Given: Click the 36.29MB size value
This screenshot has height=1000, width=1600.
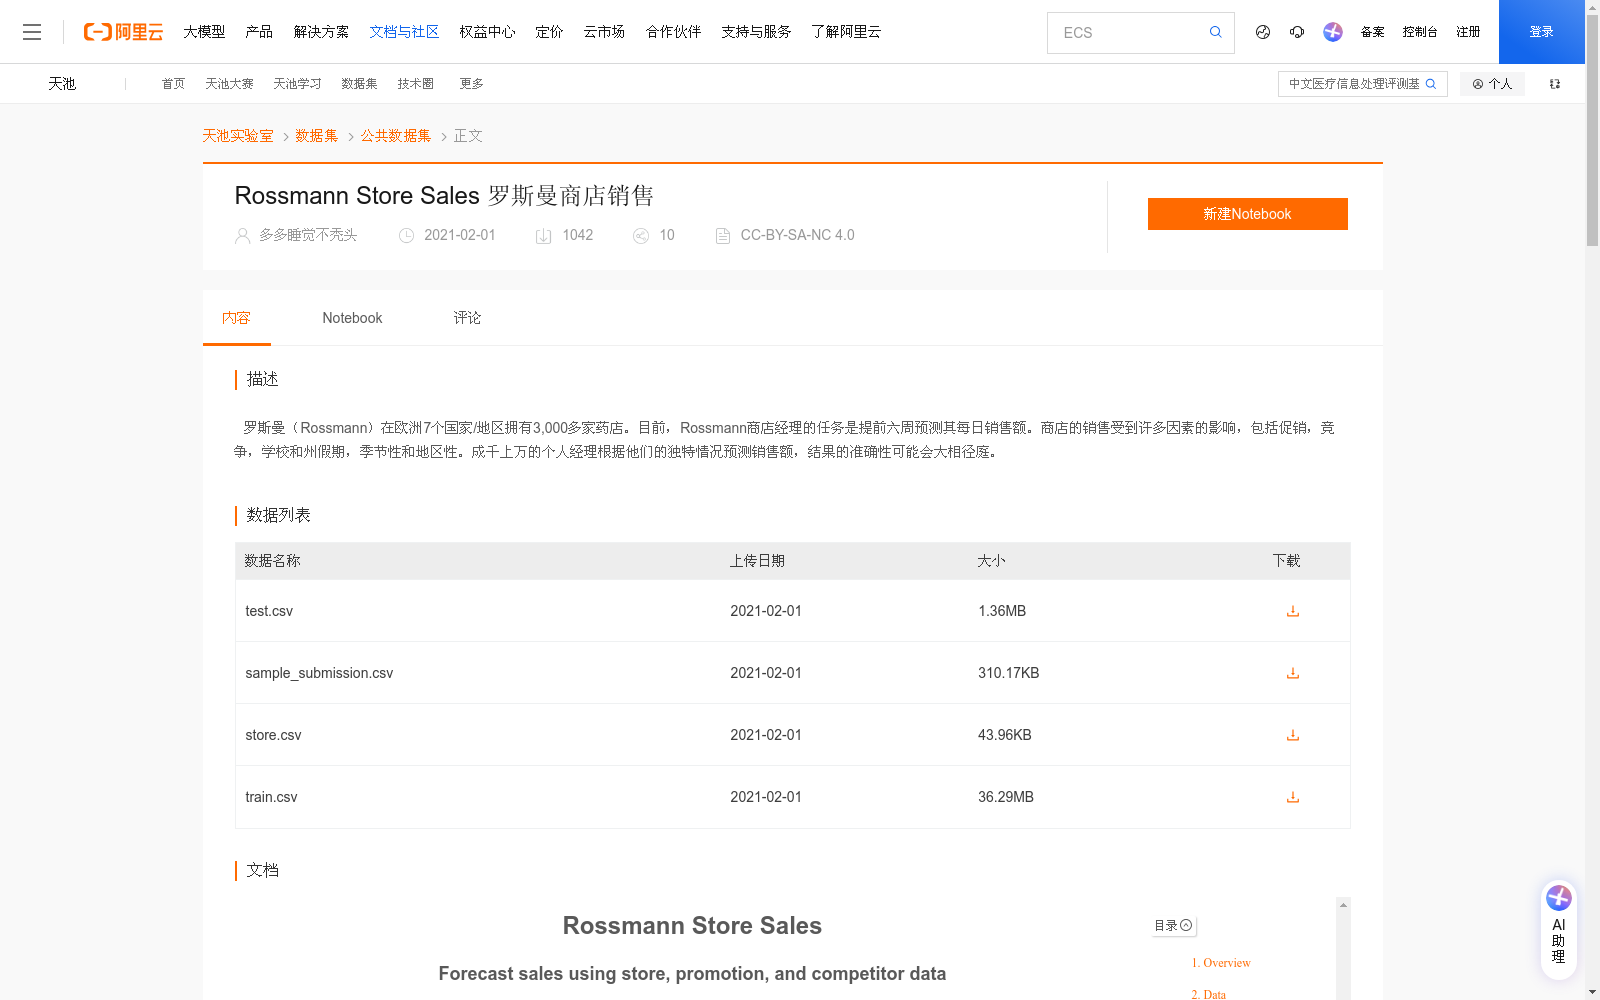Looking at the screenshot, I should [1006, 797].
